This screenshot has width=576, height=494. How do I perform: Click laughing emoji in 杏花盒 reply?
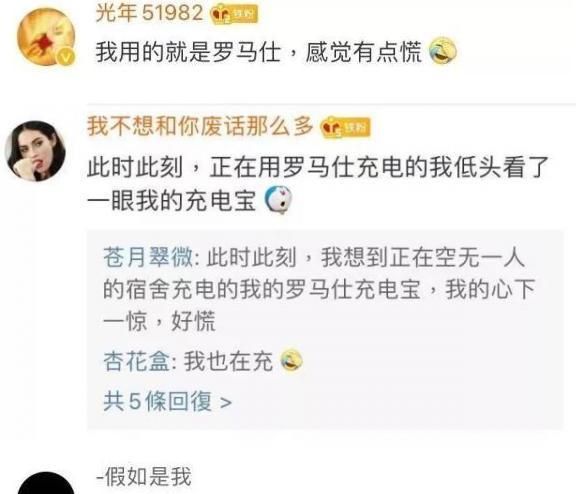[x=292, y=360]
